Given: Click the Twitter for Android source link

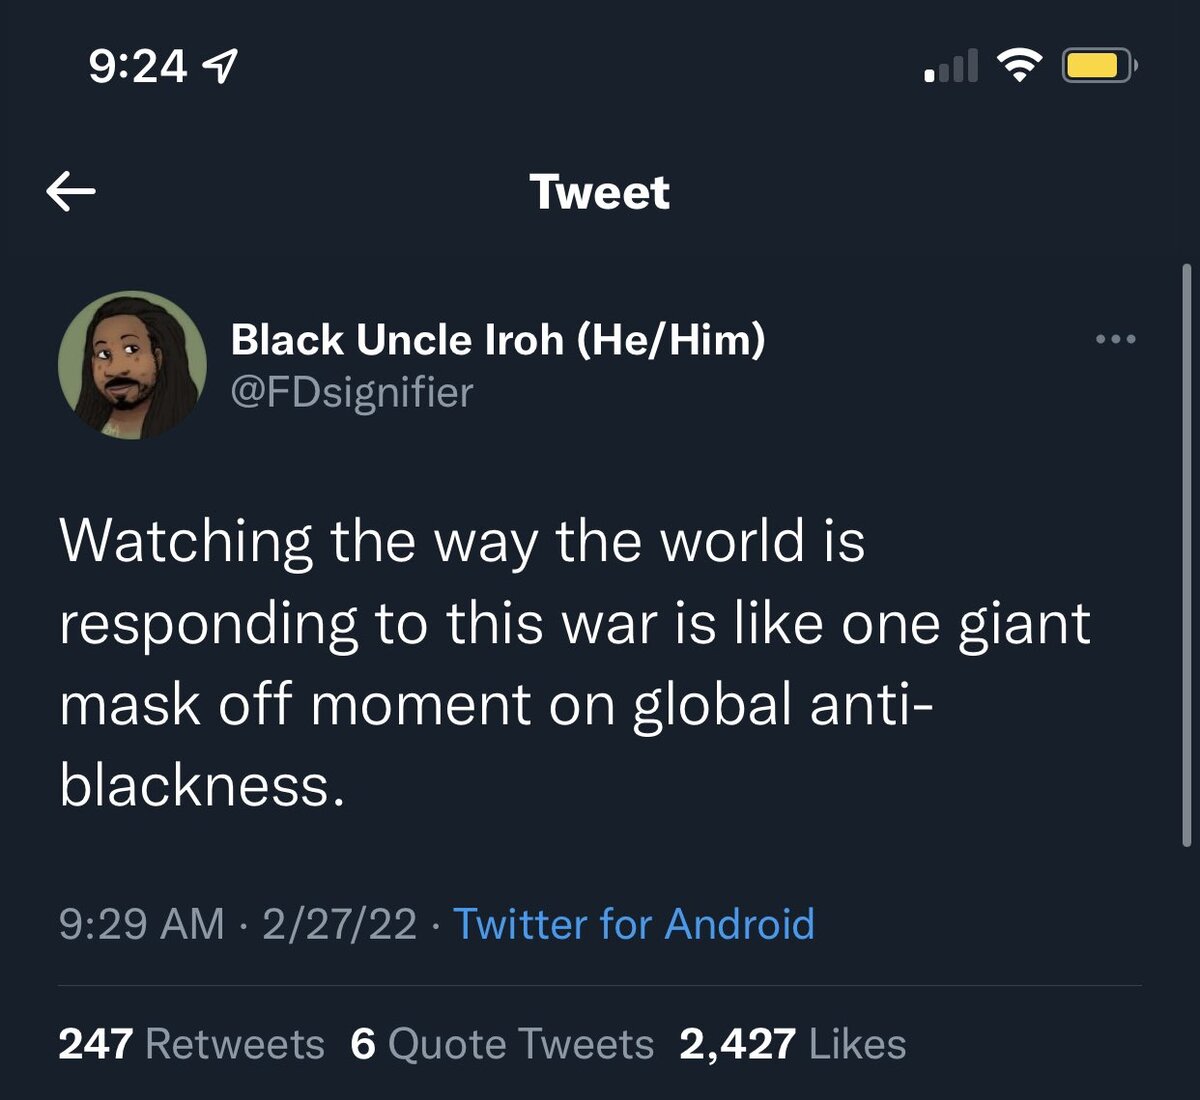Looking at the screenshot, I should click(633, 924).
